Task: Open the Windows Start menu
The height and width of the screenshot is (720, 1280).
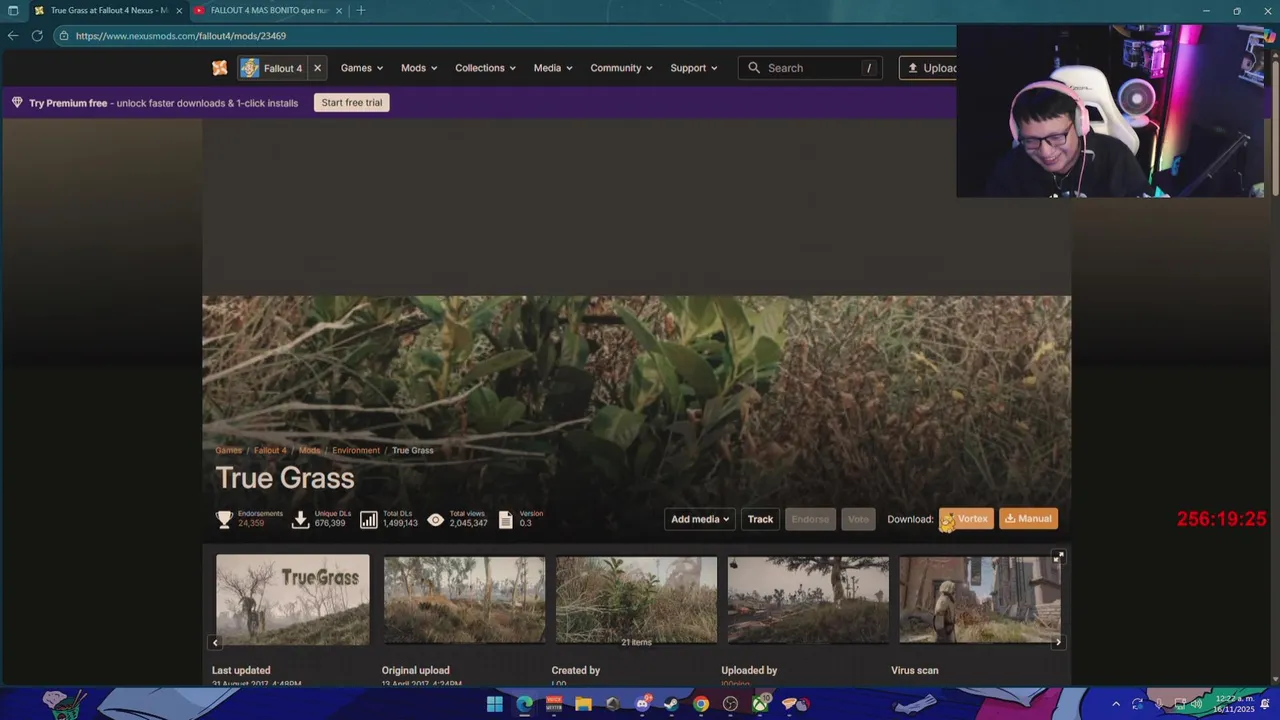Action: (495, 704)
